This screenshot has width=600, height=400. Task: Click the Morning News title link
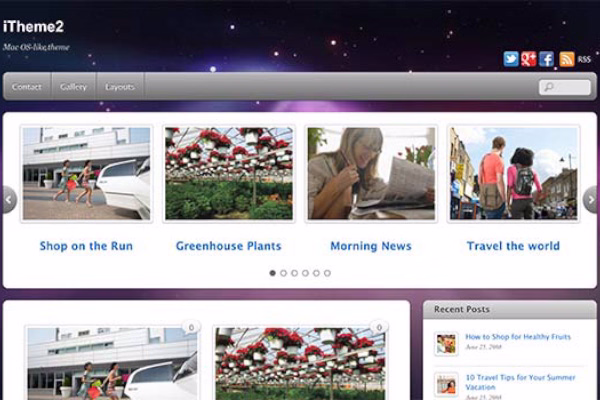point(371,246)
